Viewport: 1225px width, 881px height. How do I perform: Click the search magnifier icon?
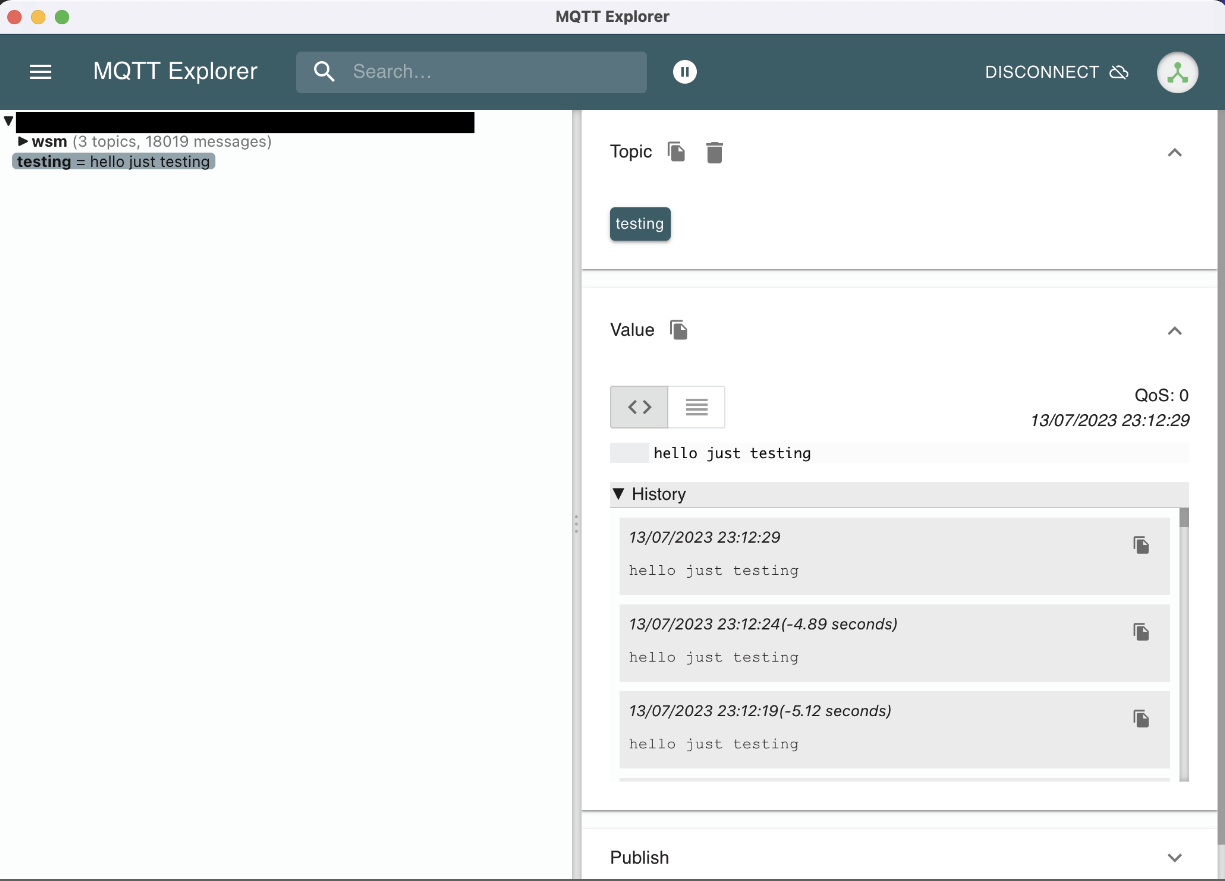324,72
